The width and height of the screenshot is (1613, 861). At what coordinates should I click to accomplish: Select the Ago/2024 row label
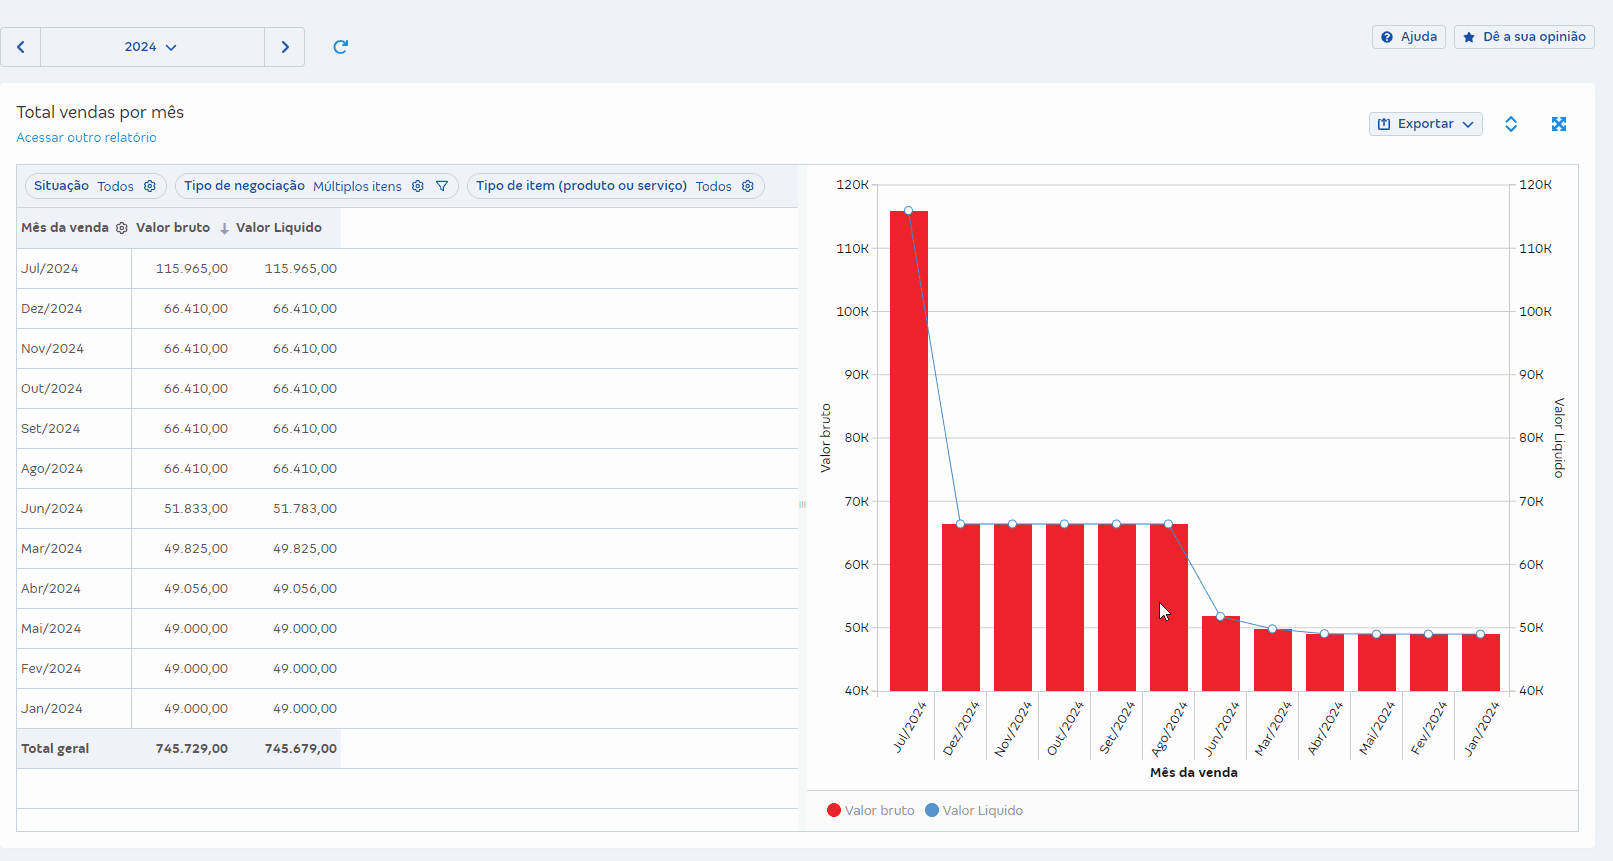52,469
